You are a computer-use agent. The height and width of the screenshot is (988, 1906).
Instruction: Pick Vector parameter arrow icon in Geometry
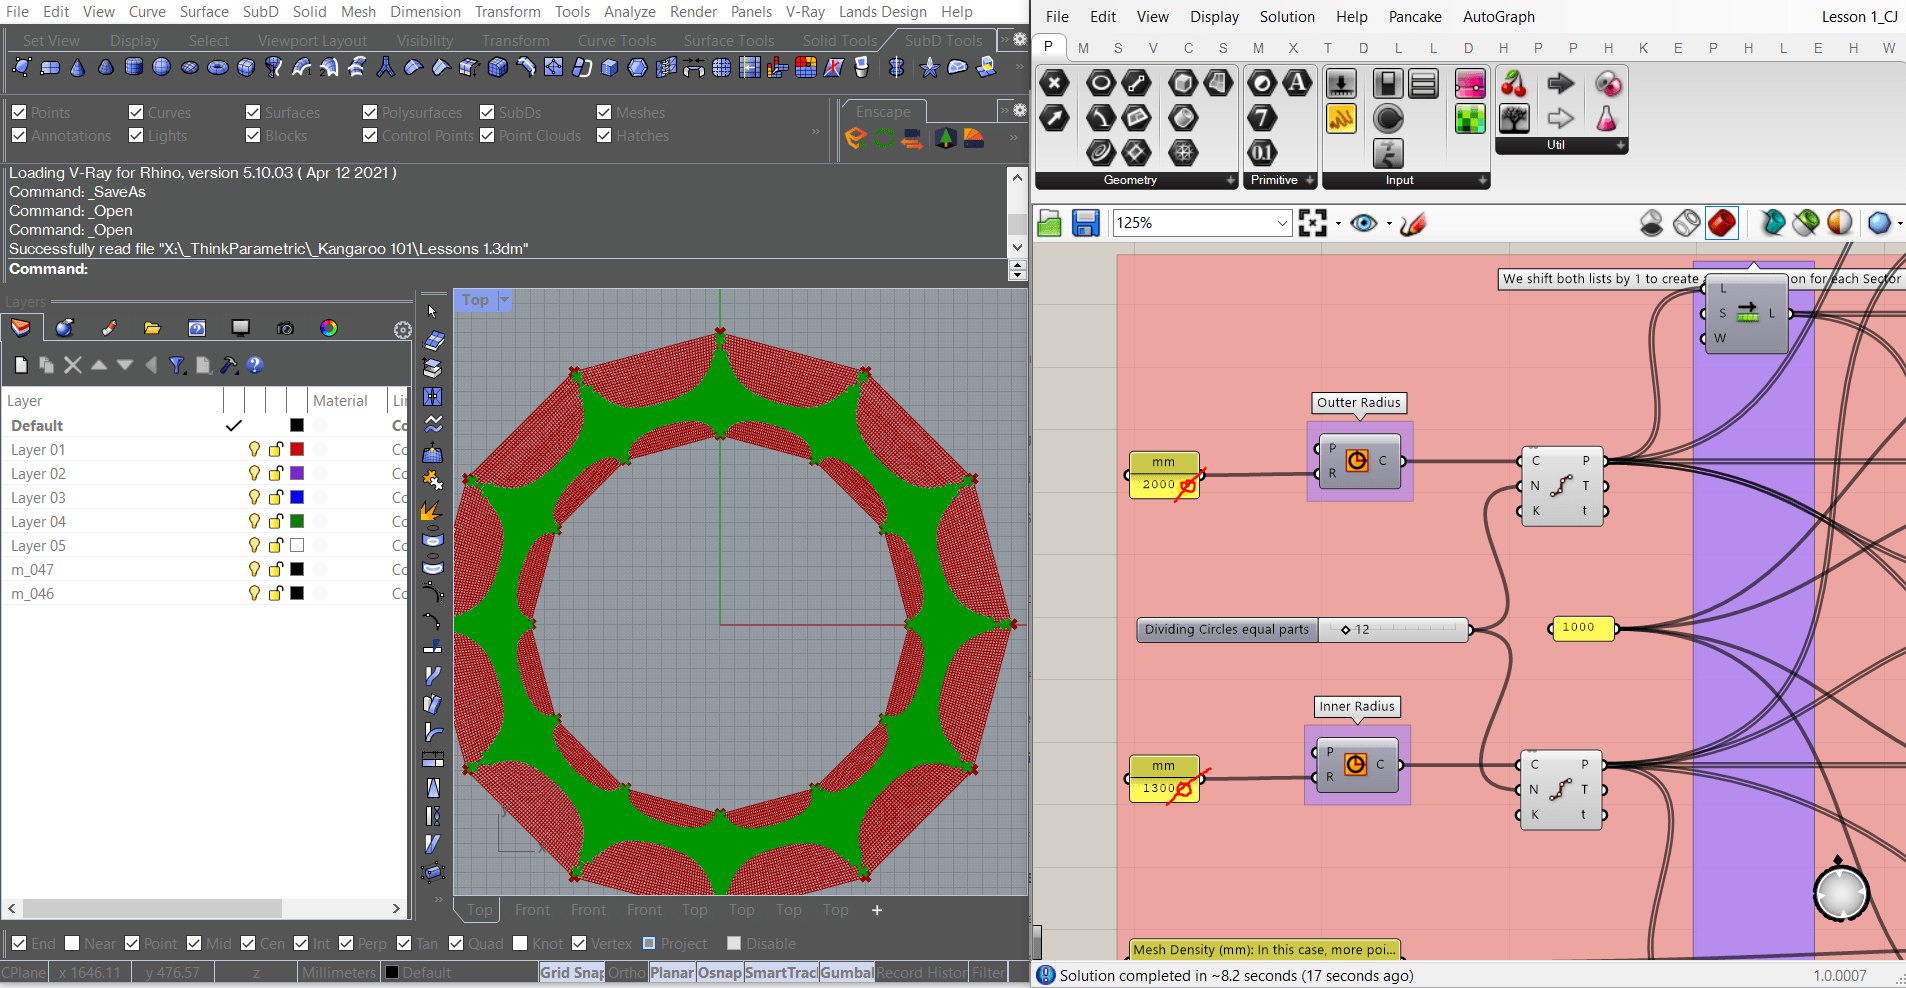click(x=1055, y=119)
